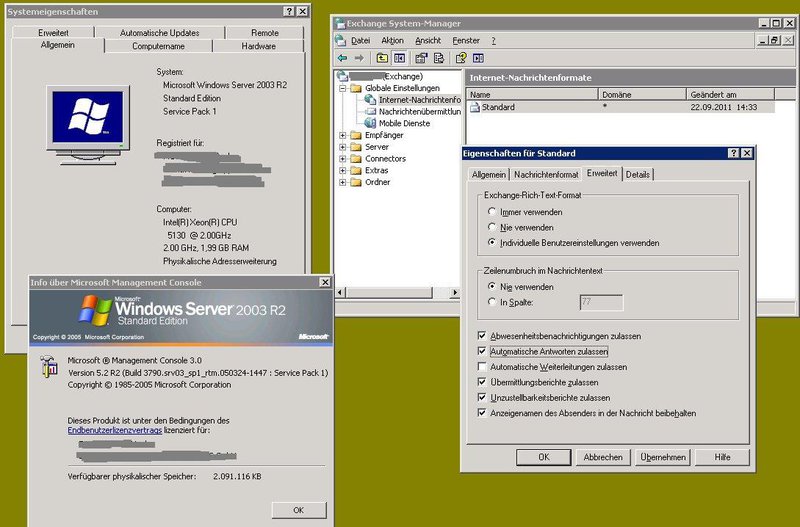Click help question mark in Systemeigenschaften title bar
800x527 pixels.
289,11
